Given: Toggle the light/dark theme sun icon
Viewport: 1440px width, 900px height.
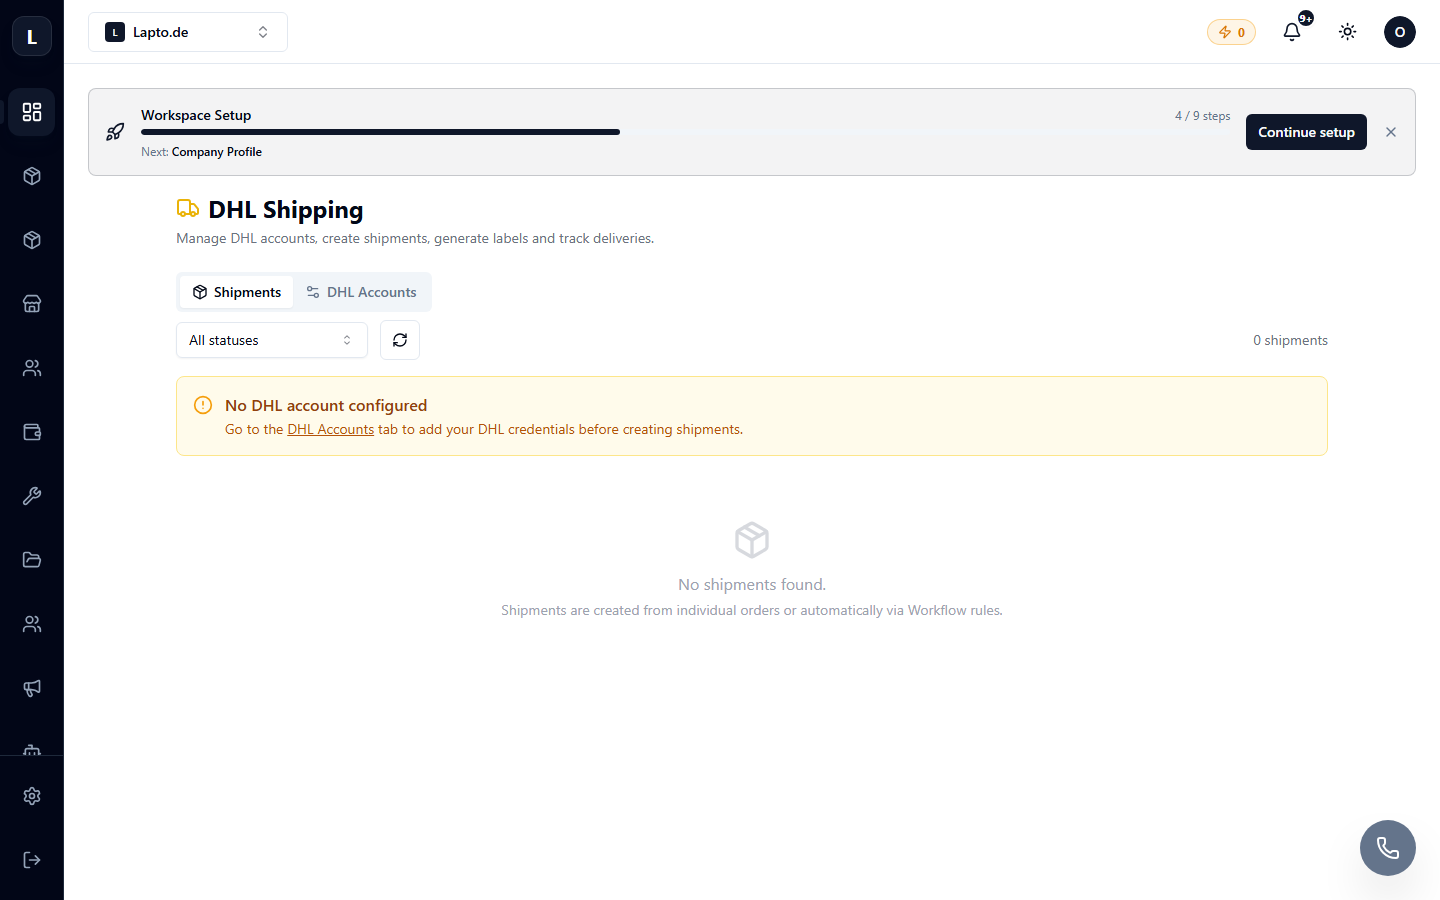Looking at the screenshot, I should (1348, 32).
